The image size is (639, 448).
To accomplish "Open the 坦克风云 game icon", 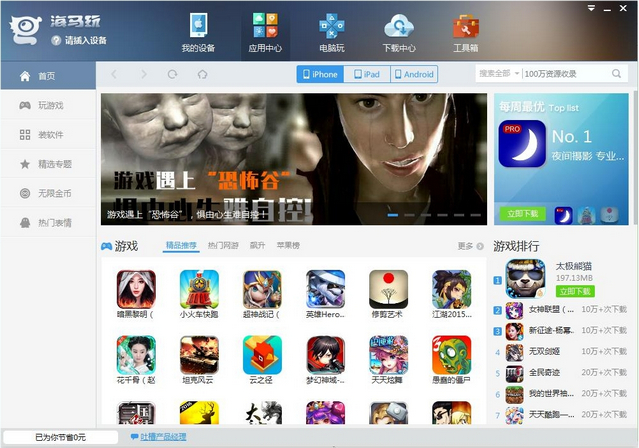I will (199, 355).
